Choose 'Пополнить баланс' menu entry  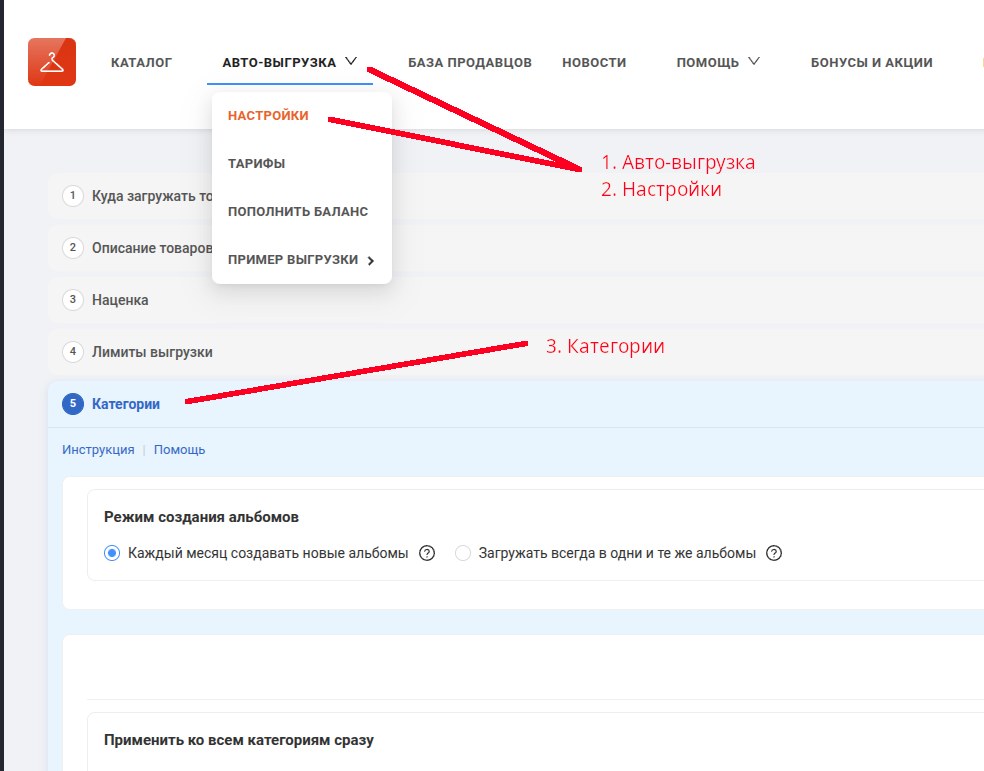point(297,211)
